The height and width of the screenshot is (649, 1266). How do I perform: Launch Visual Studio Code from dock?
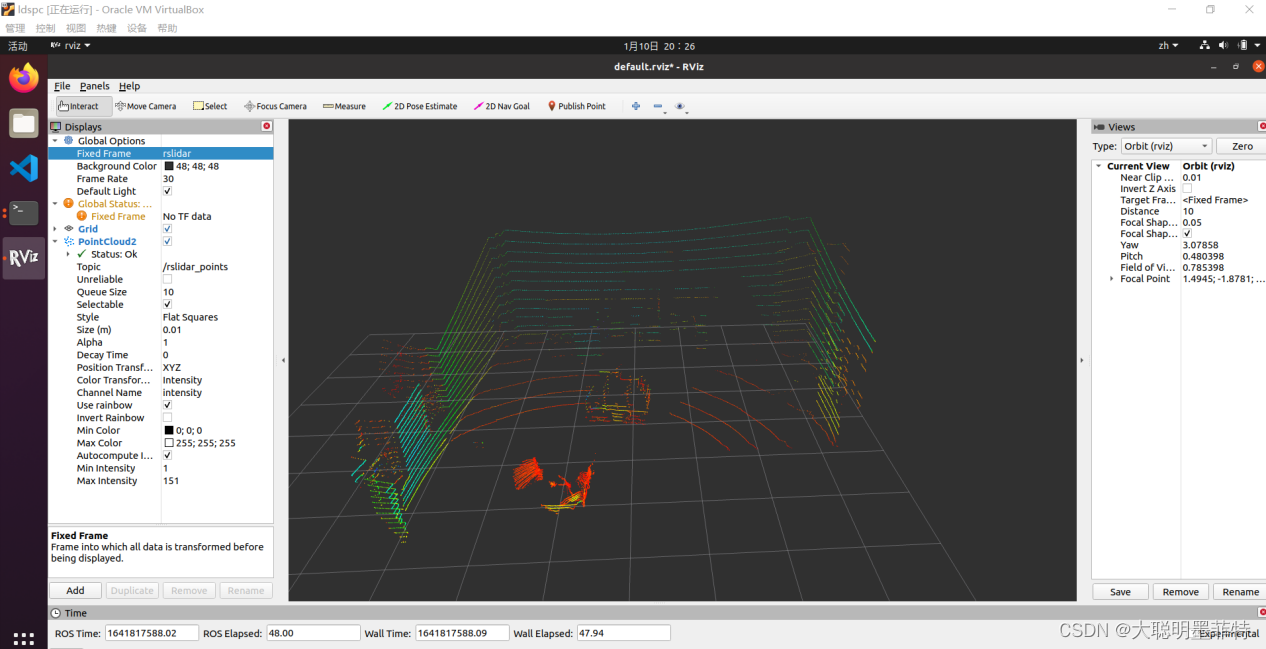[24, 168]
